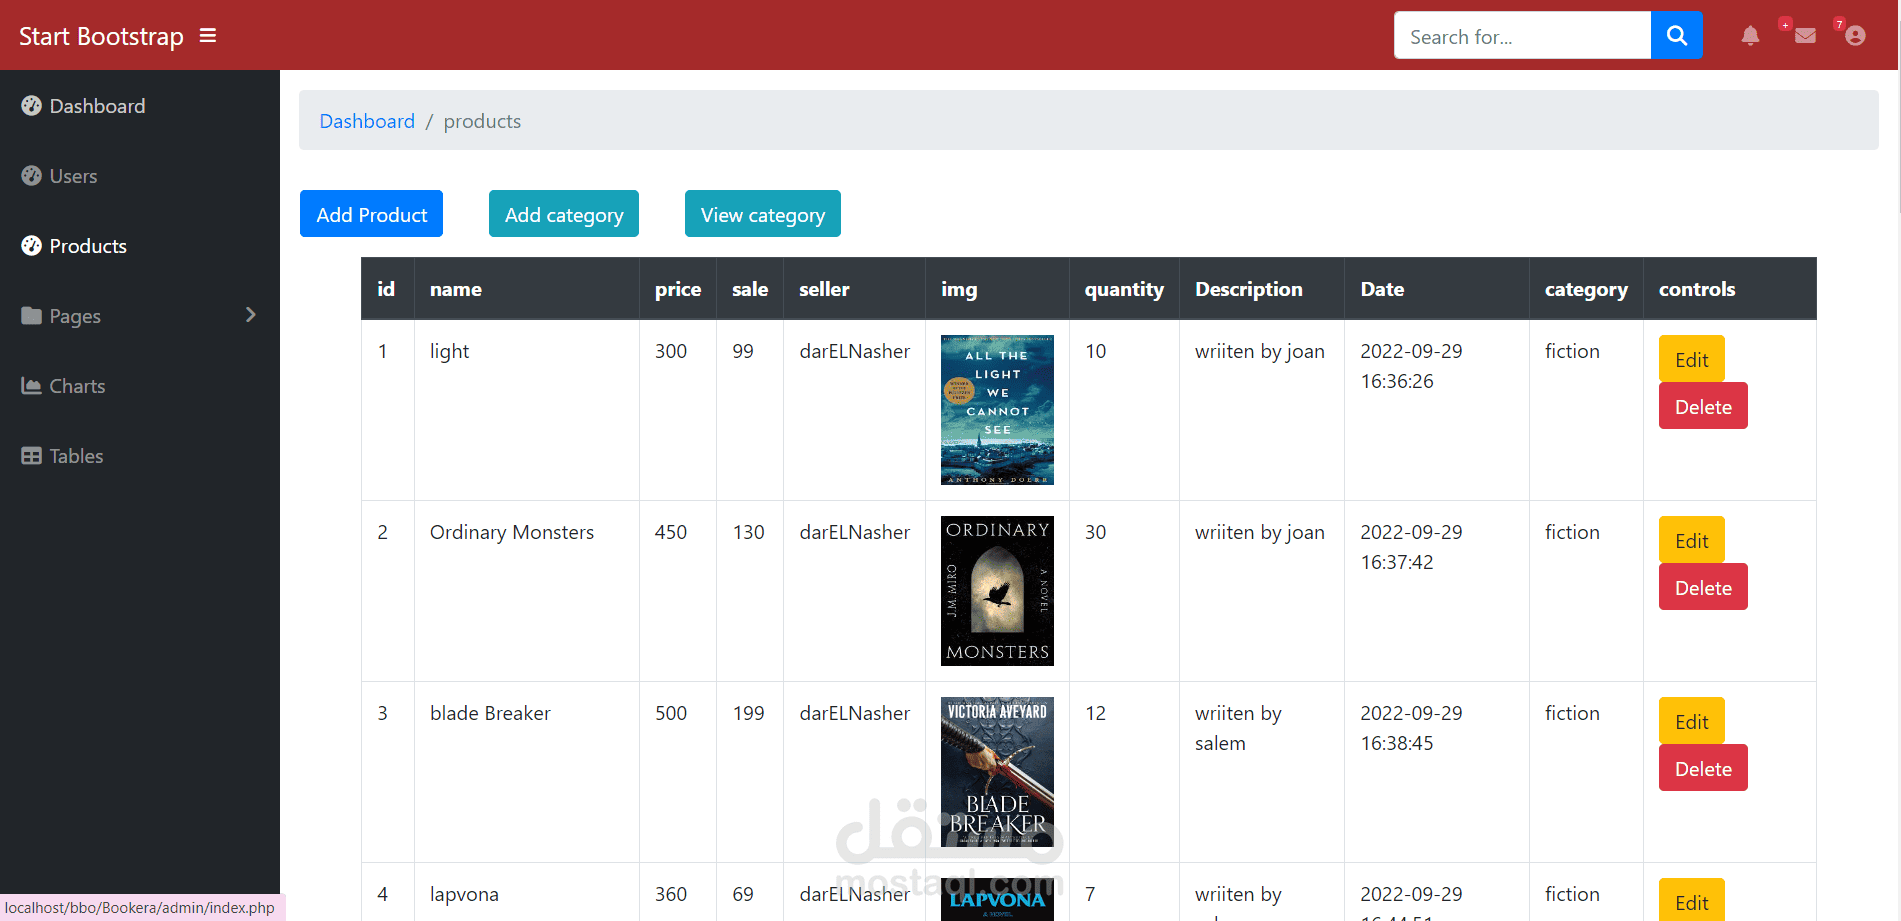1901x921 pixels.
Task: Click the 'id' column header
Action: click(386, 289)
